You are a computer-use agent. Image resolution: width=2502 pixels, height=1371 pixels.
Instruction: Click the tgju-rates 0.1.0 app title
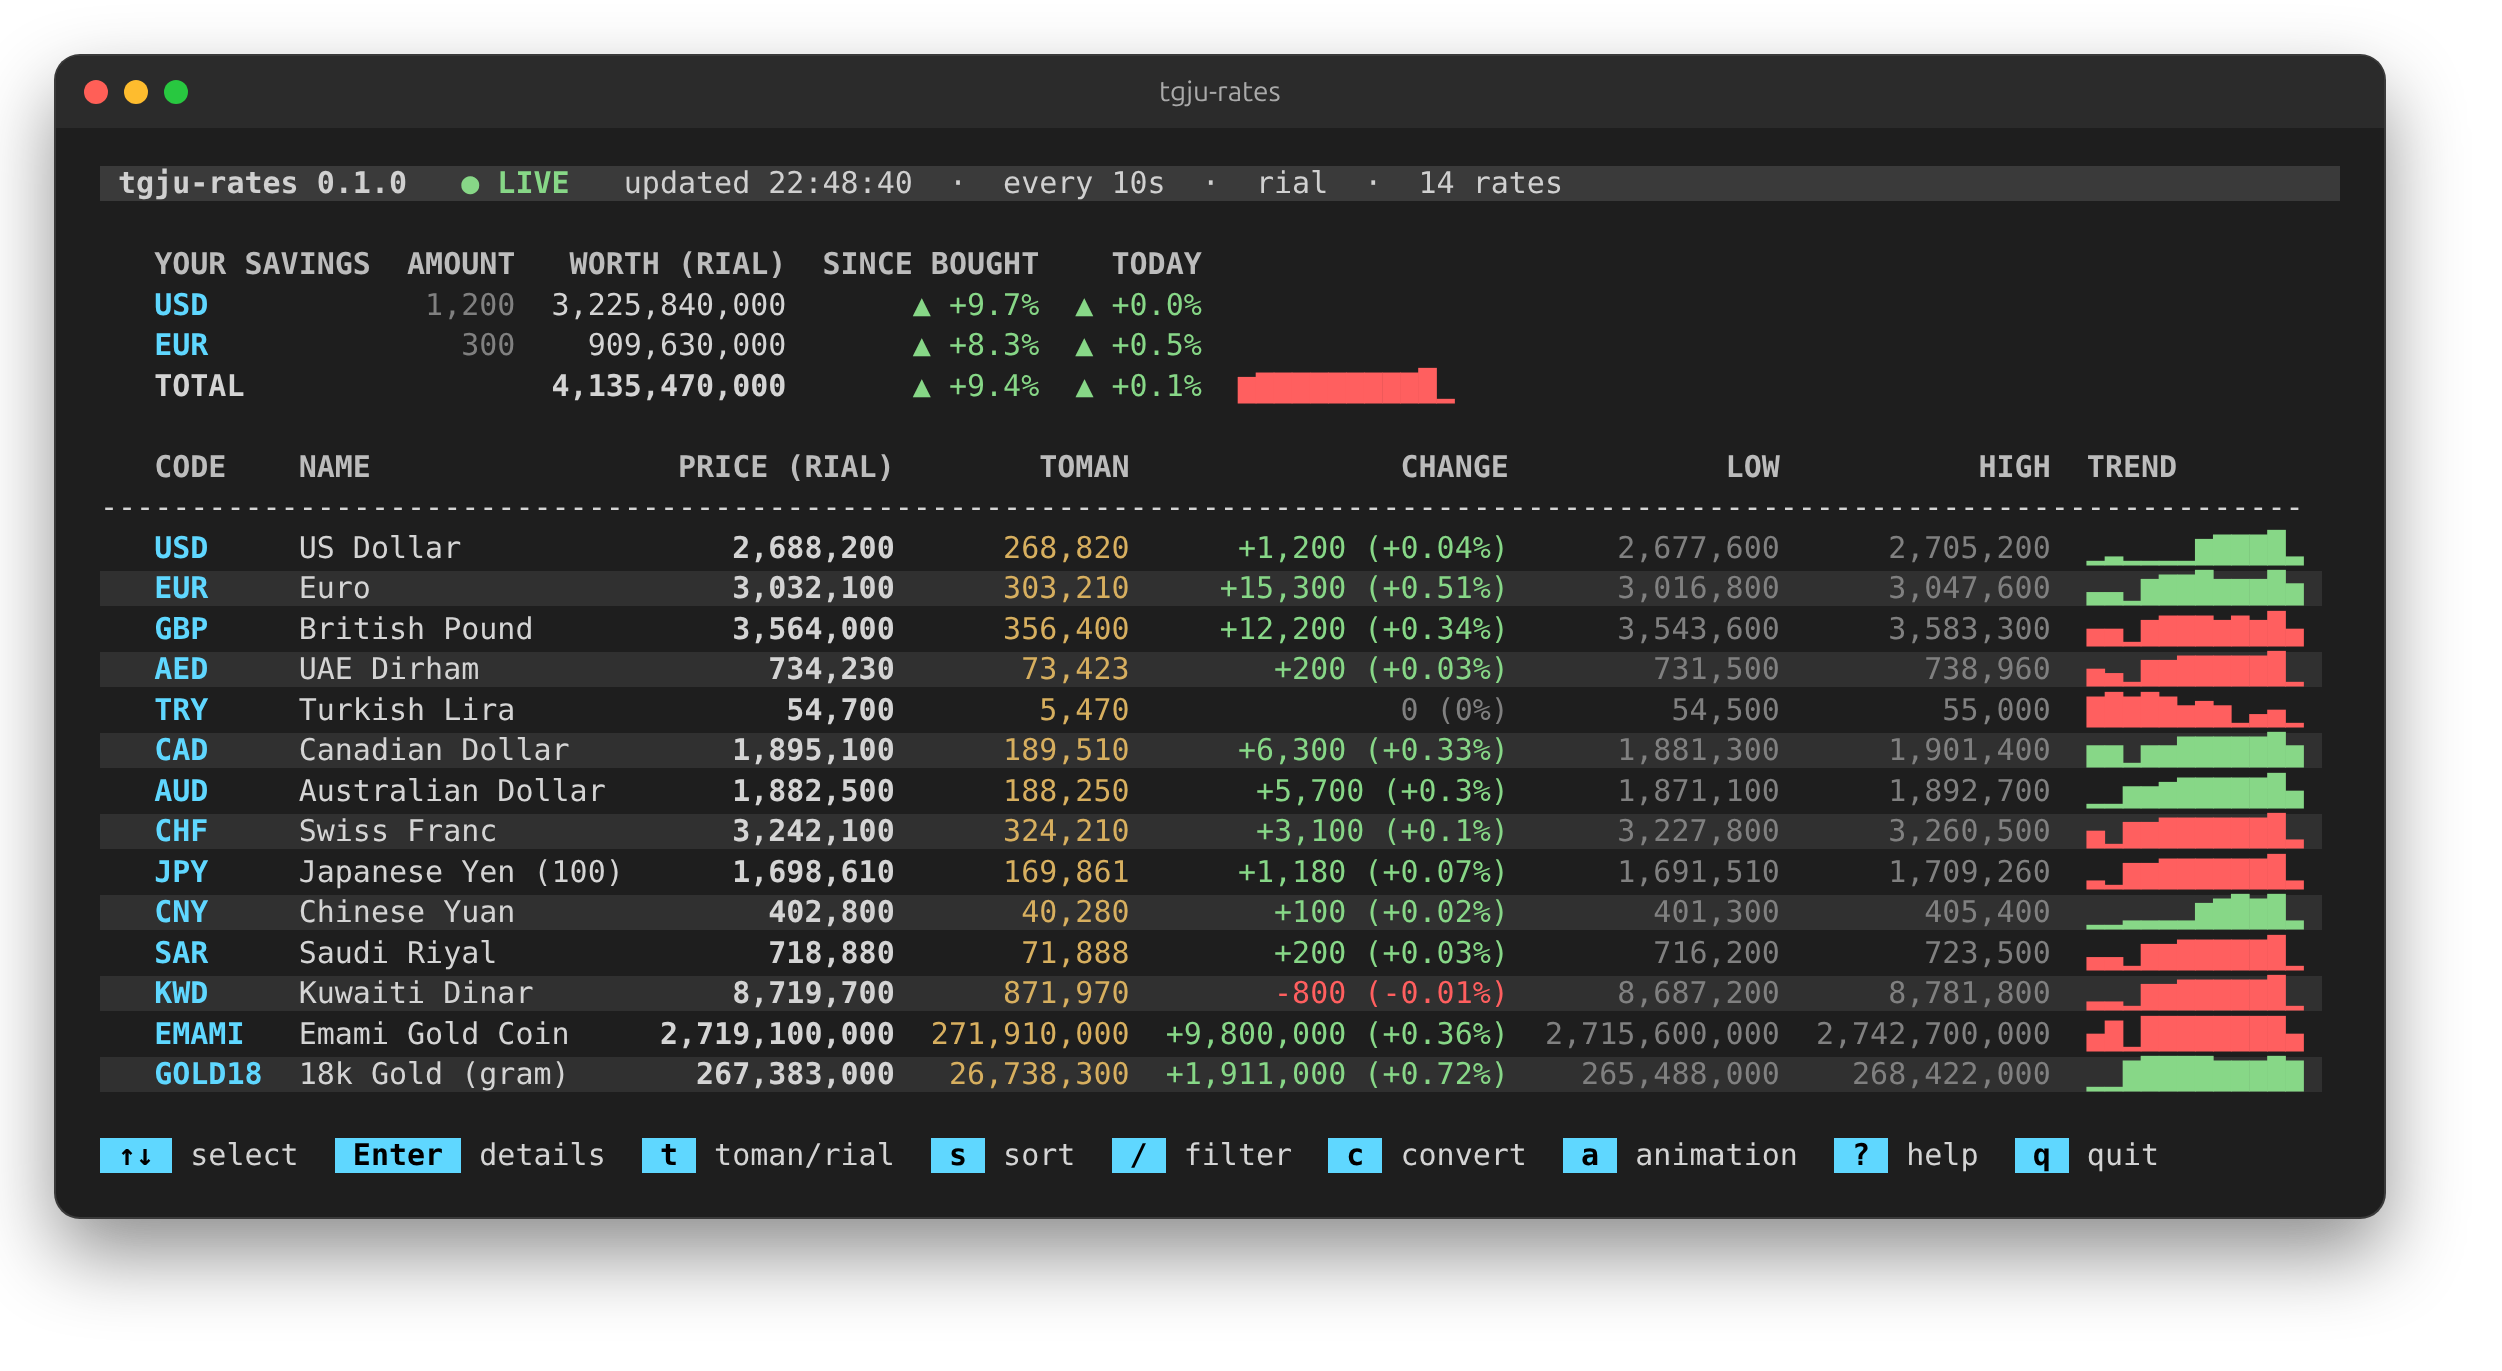(262, 183)
